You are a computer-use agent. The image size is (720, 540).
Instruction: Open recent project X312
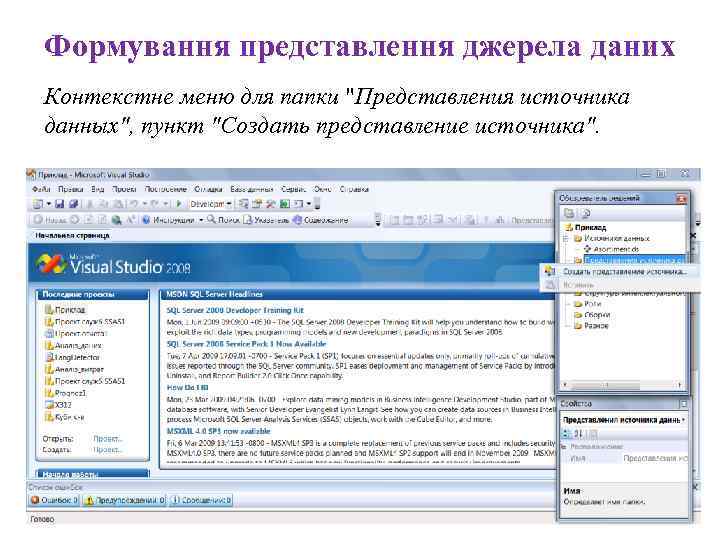pyautogui.click(x=58, y=405)
